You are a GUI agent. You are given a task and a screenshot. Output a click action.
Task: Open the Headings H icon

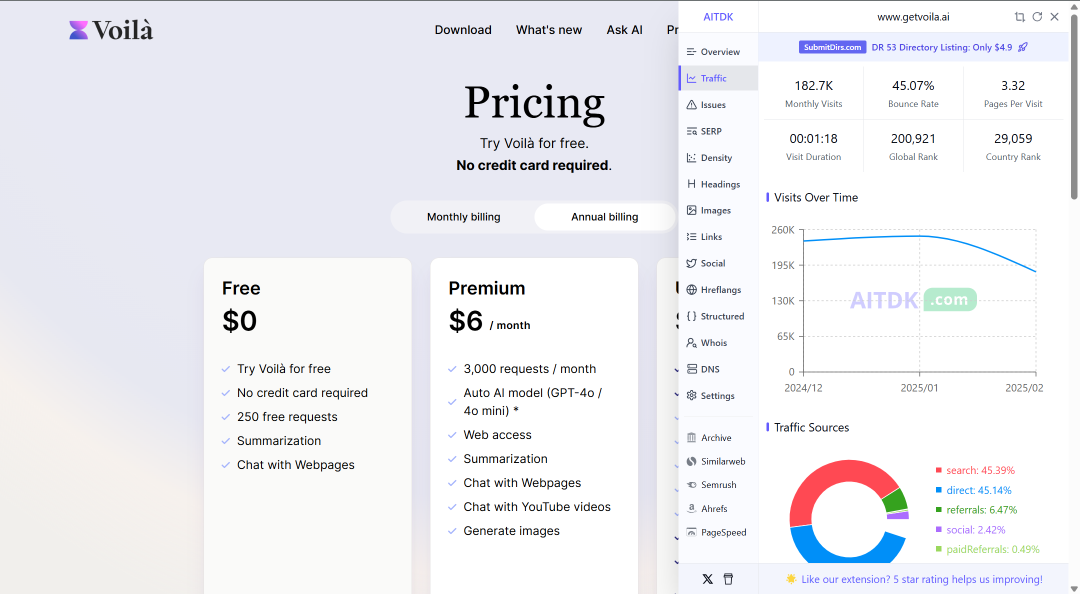(x=692, y=184)
